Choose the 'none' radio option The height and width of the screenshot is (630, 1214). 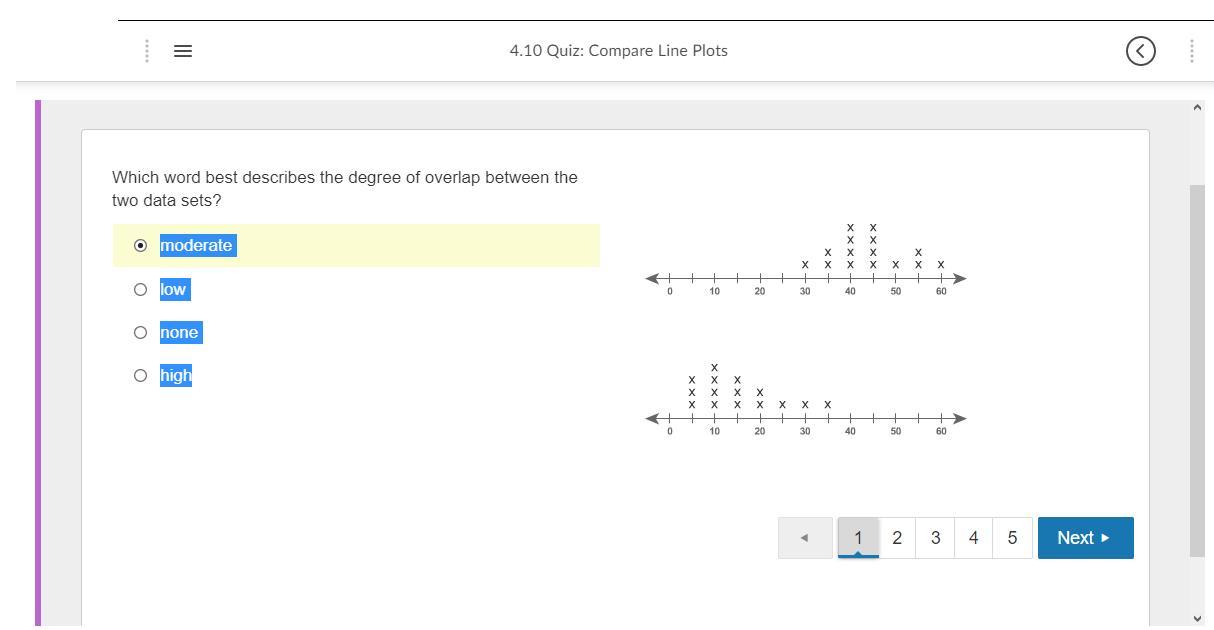[140, 333]
